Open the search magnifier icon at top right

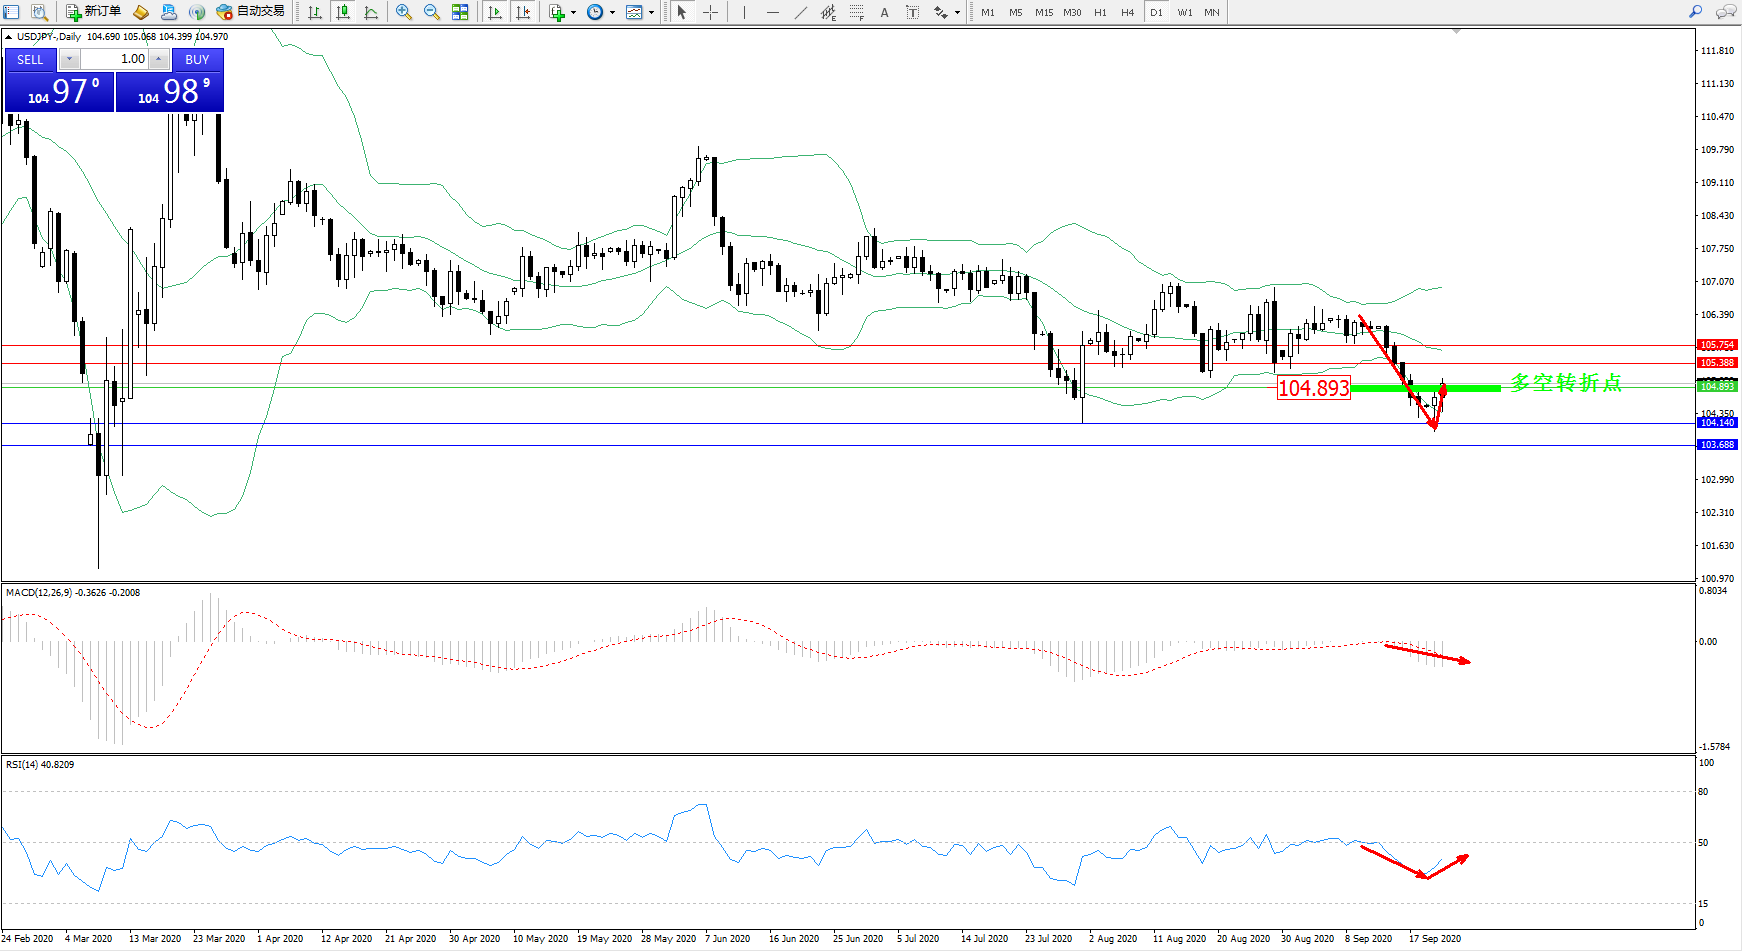1695,12
